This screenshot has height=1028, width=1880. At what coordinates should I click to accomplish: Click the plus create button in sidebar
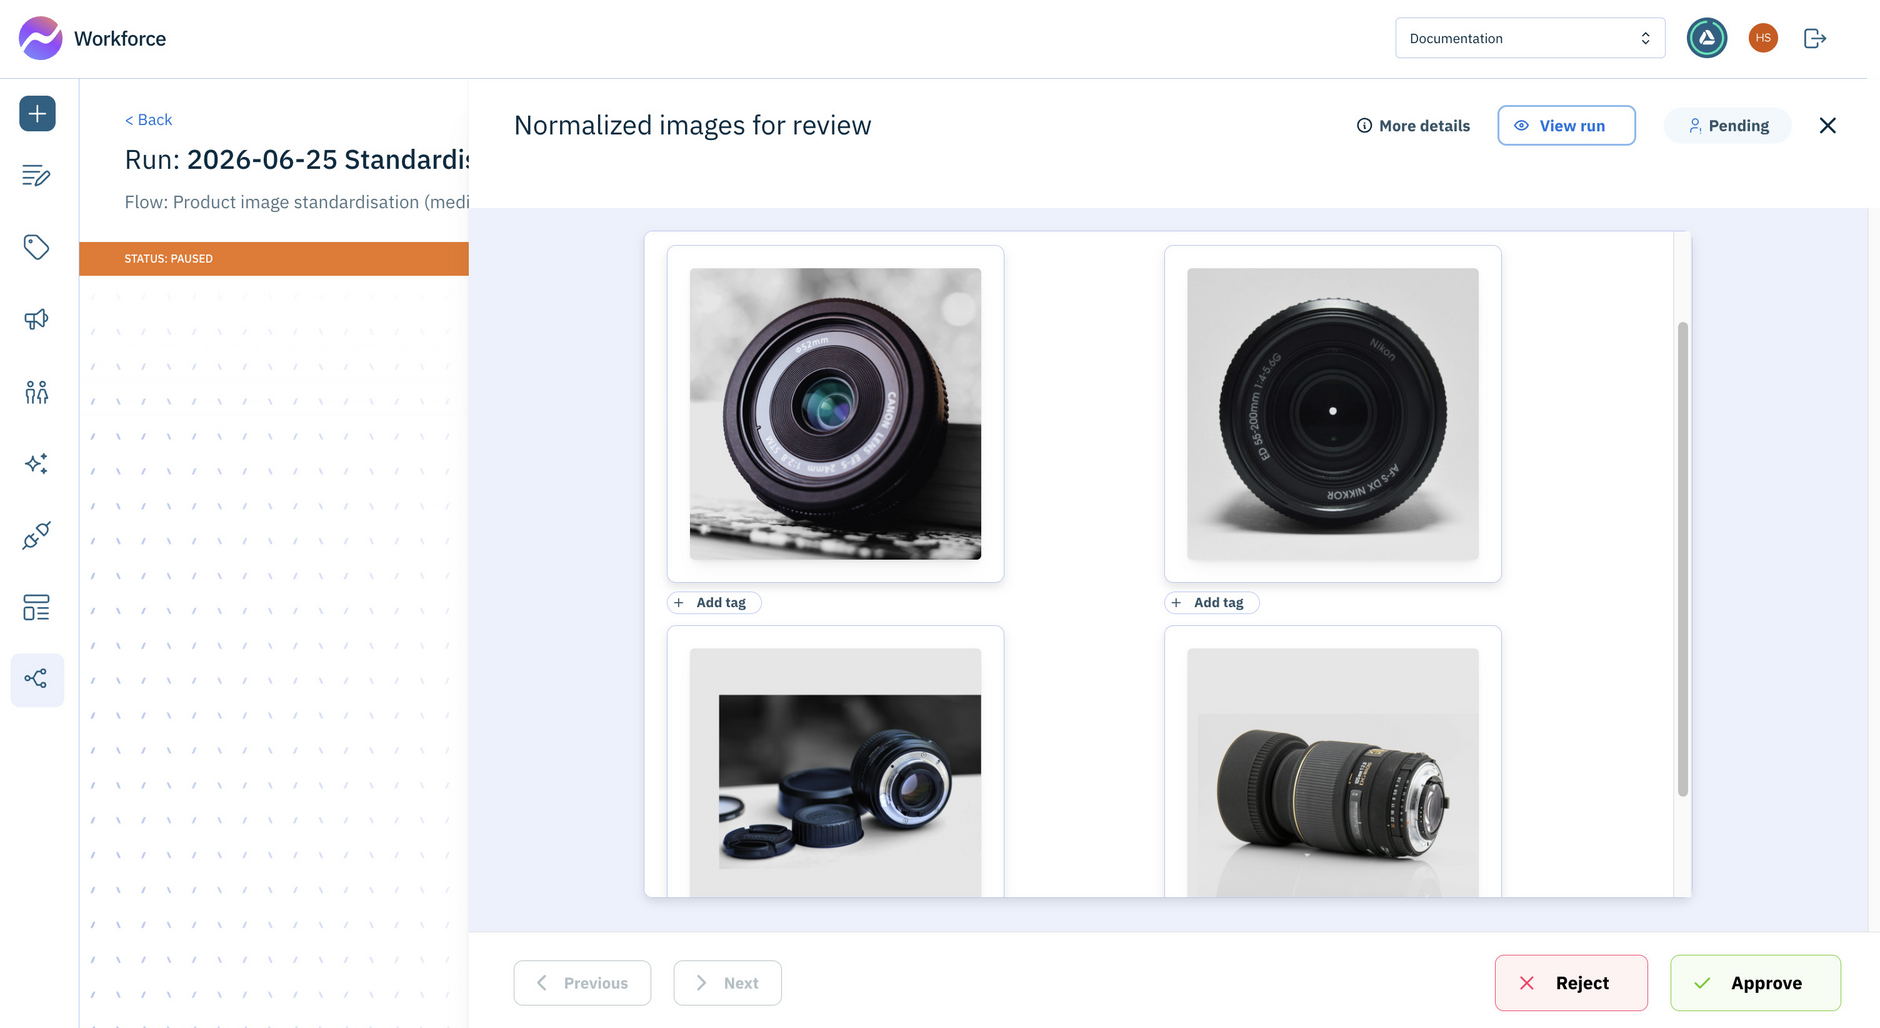click(x=37, y=113)
